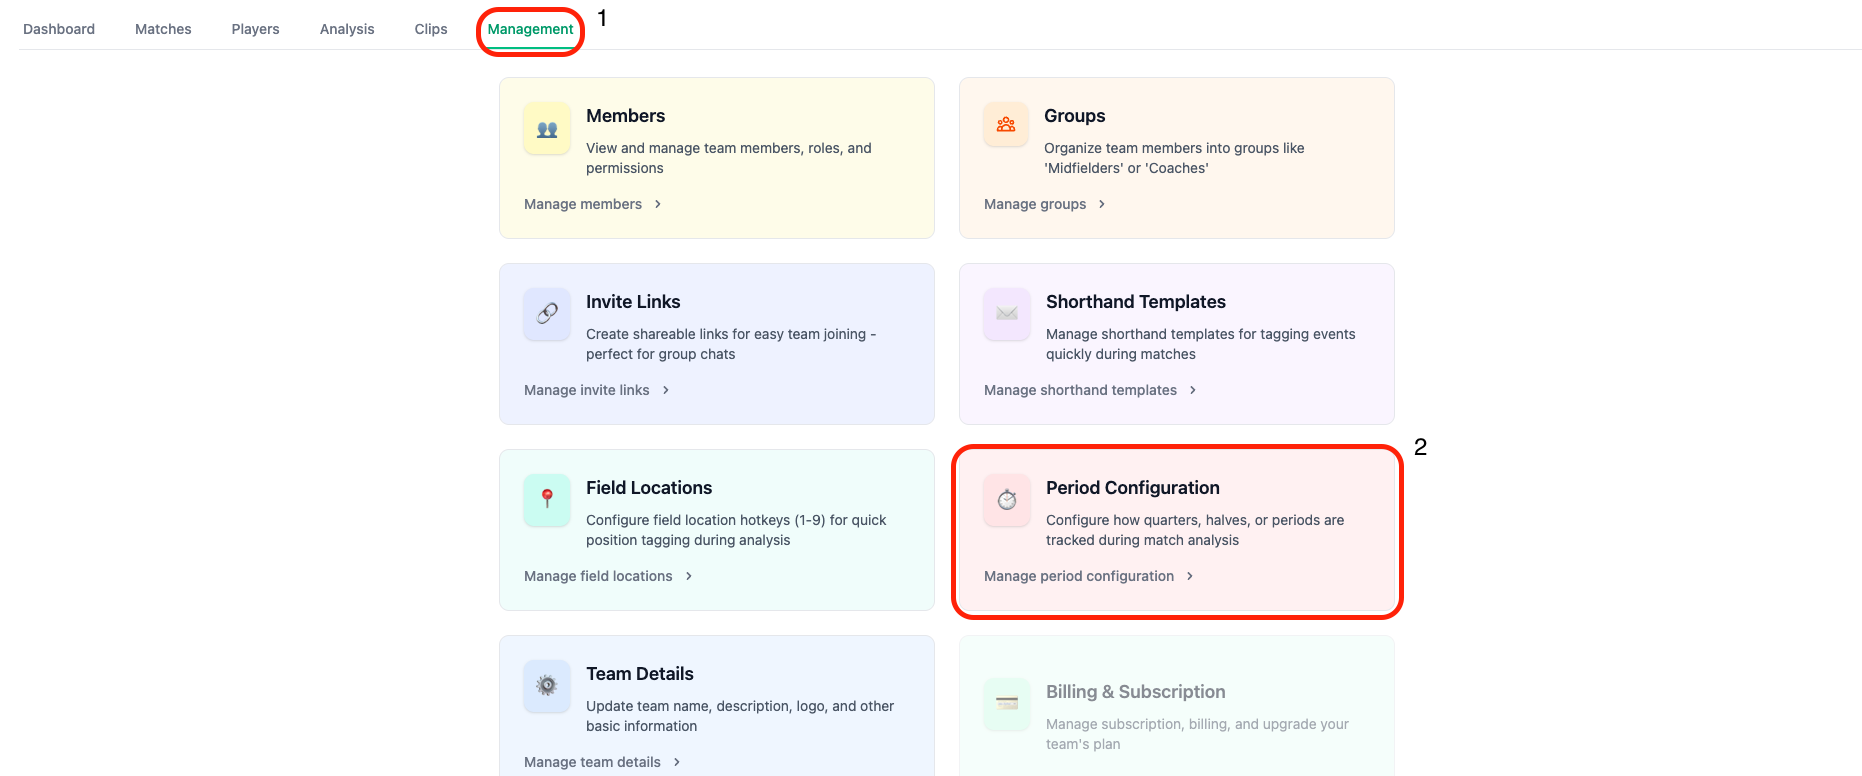1862x776 pixels.
Task: Click chevron next to Manage members
Action: coord(658,204)
